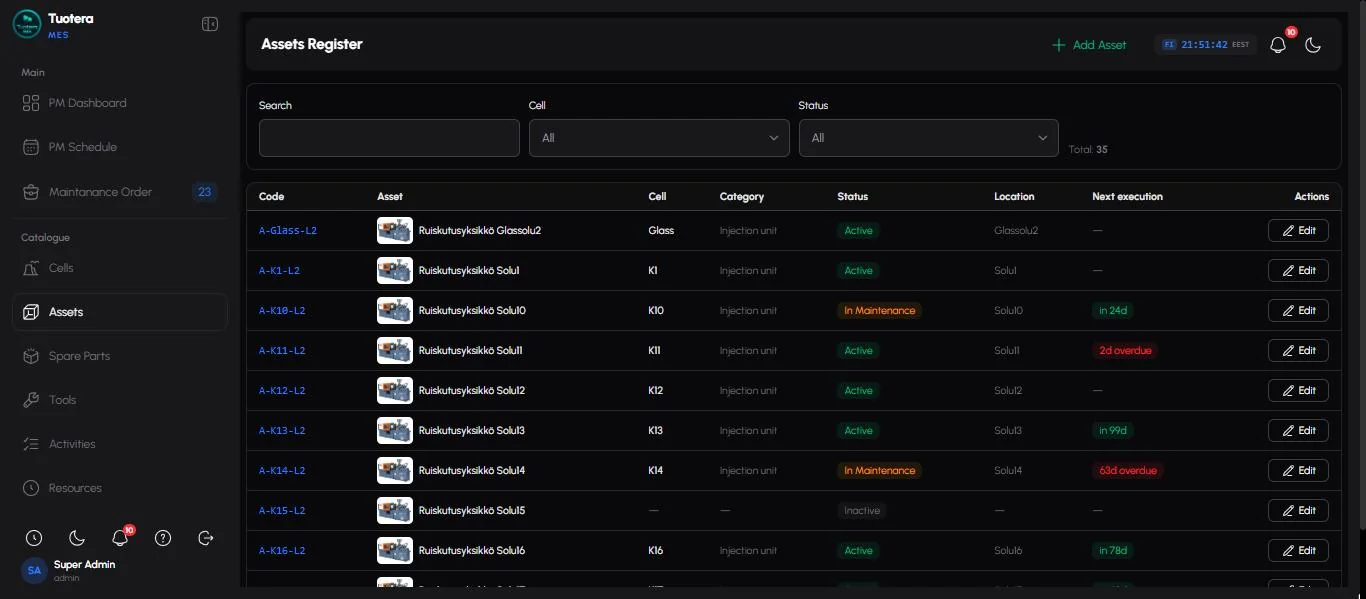
Task: Open asset code A-K15-L2 link
Action: click(282, 511)
